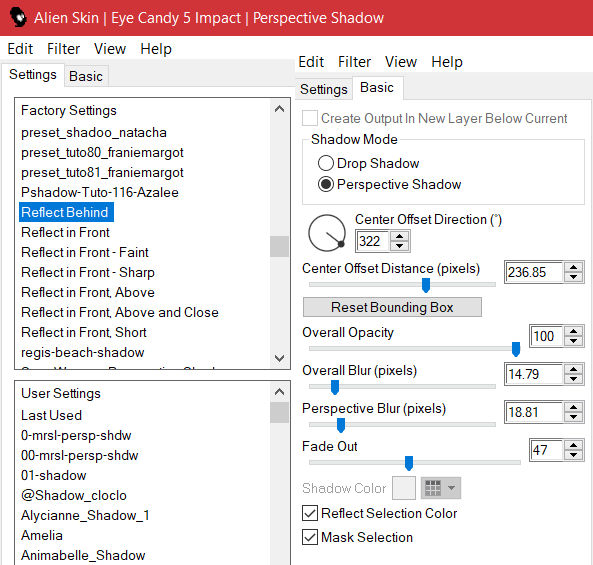Click the Factory Settings scrollbar thumb
Screen dimensions: 593x565
pyautogui.click(x=279, y=247)
